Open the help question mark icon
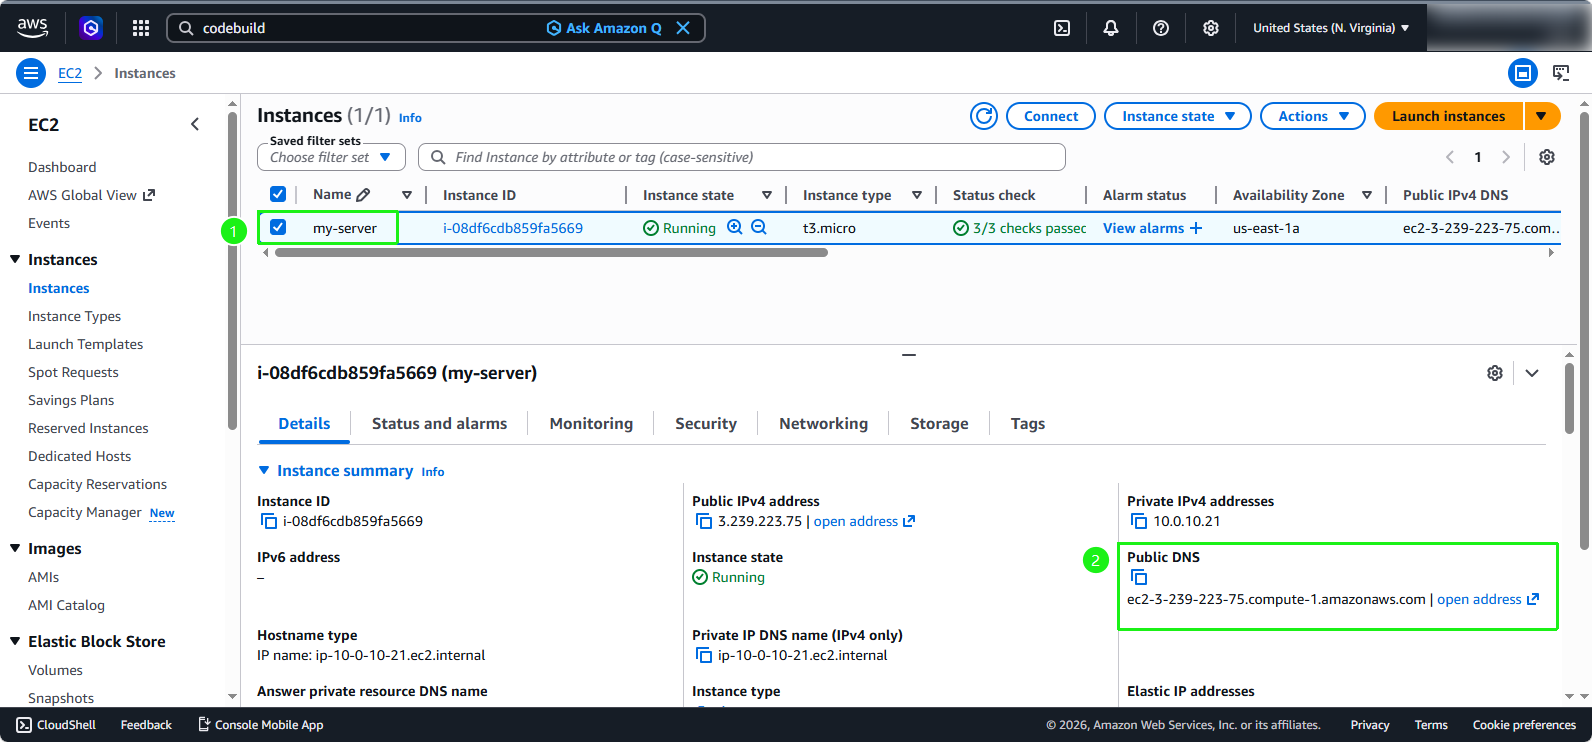 click(x=1161, y=28)
